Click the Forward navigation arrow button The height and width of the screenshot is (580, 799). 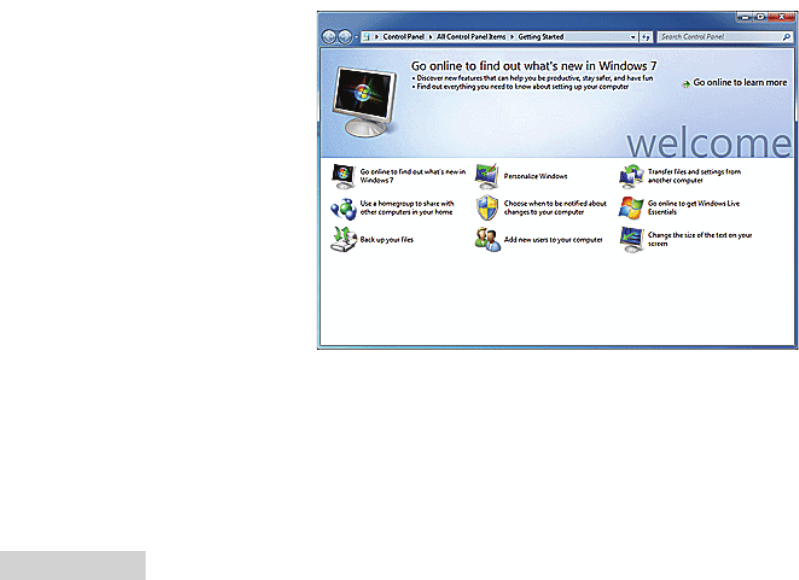click(345, 37)
